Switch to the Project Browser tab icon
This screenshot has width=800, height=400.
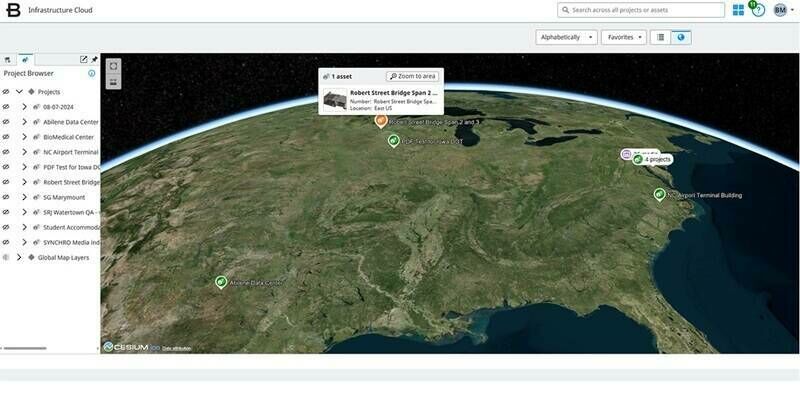25,60
